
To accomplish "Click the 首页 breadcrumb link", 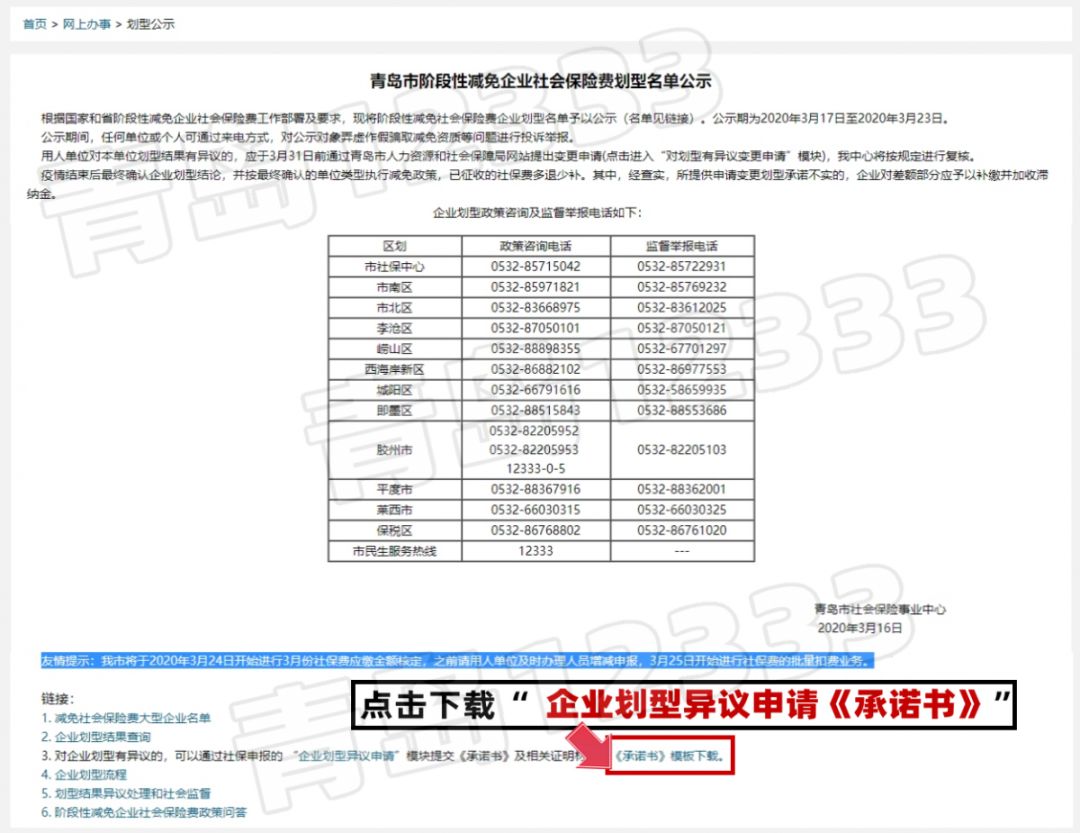I will click(34, 24).
